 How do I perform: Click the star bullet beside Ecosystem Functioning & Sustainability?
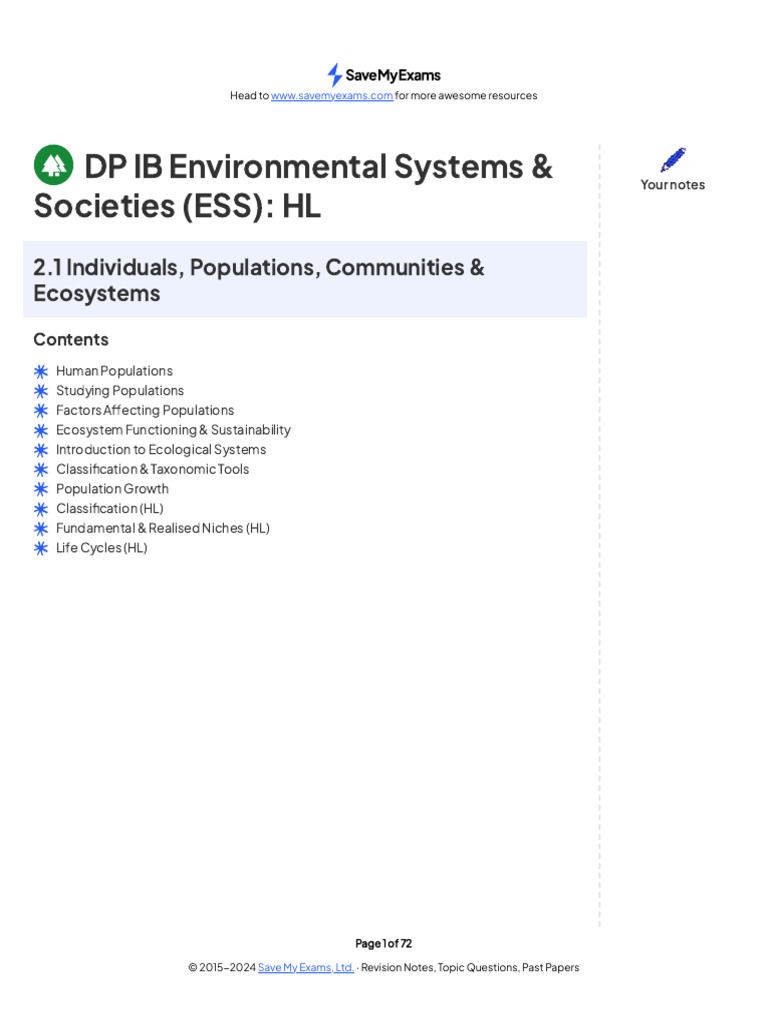40,430
